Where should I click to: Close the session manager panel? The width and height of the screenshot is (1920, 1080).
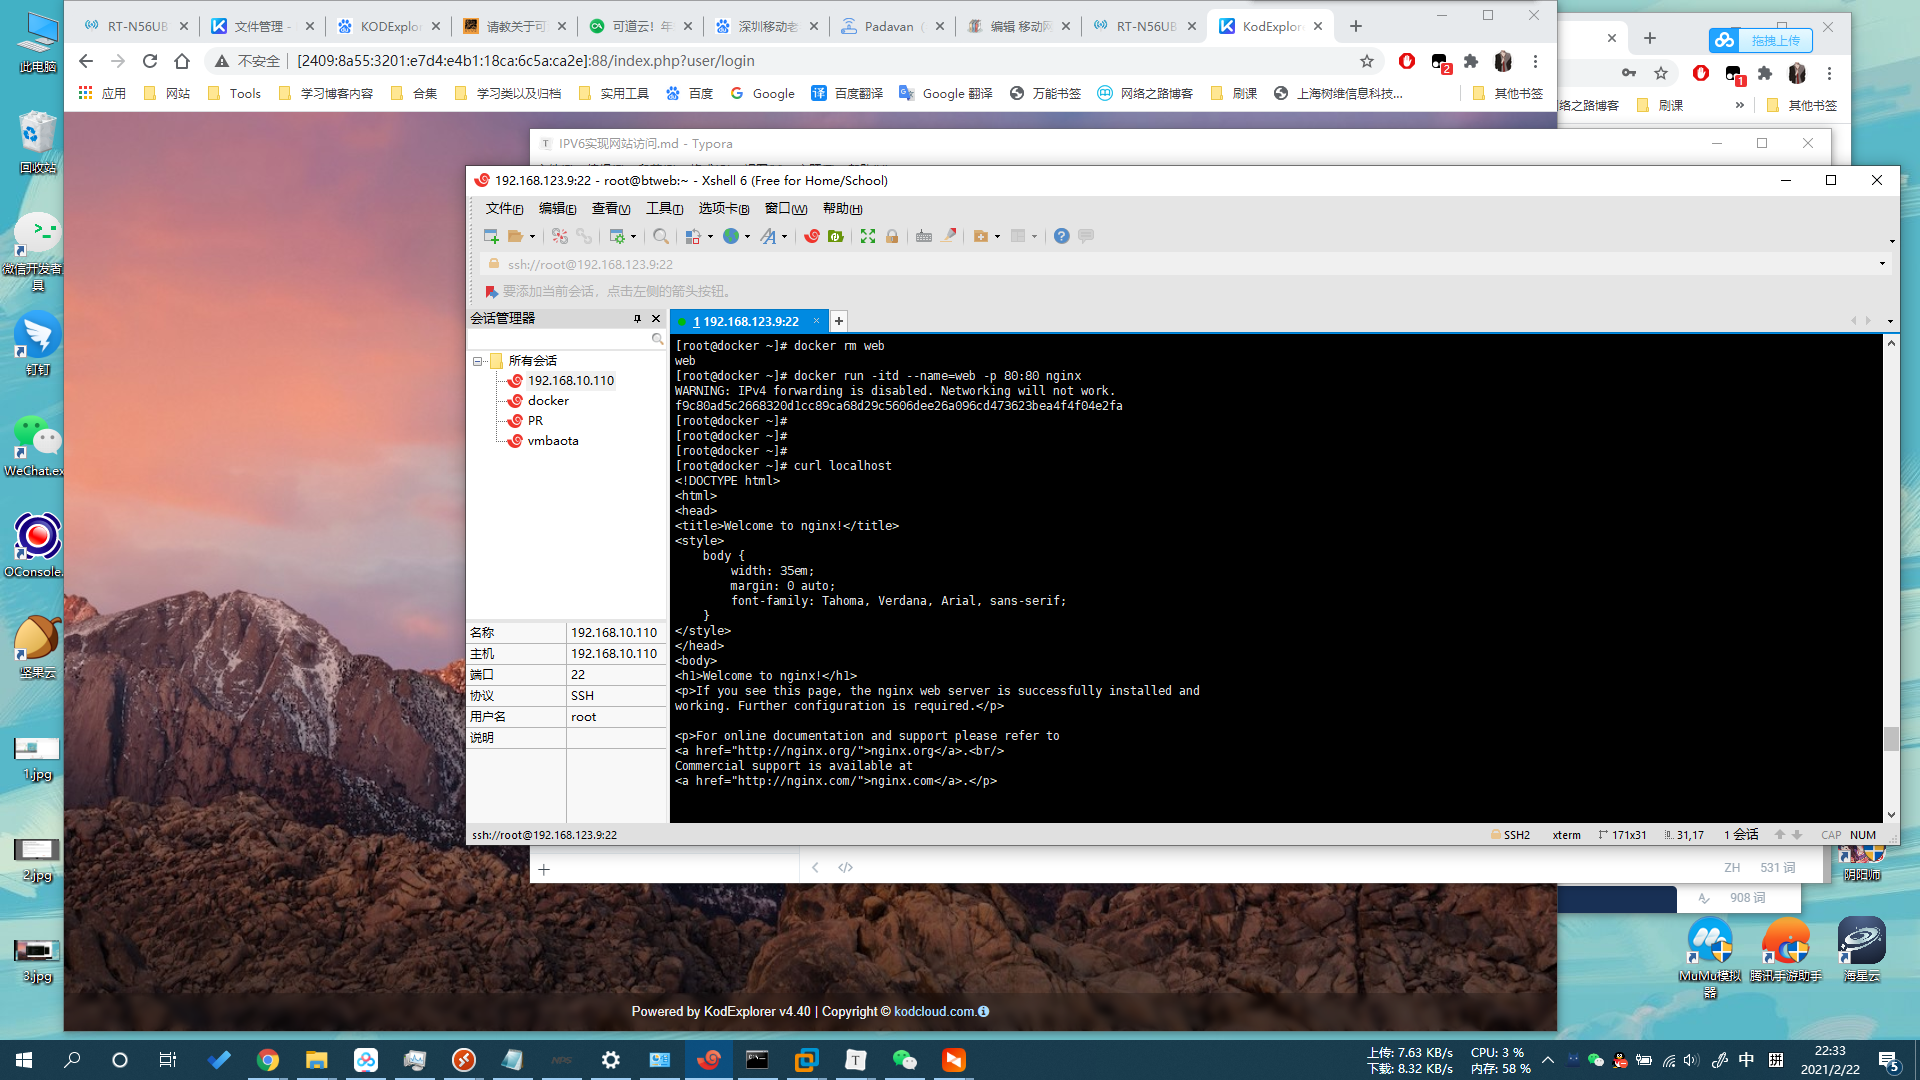(656, 318)
